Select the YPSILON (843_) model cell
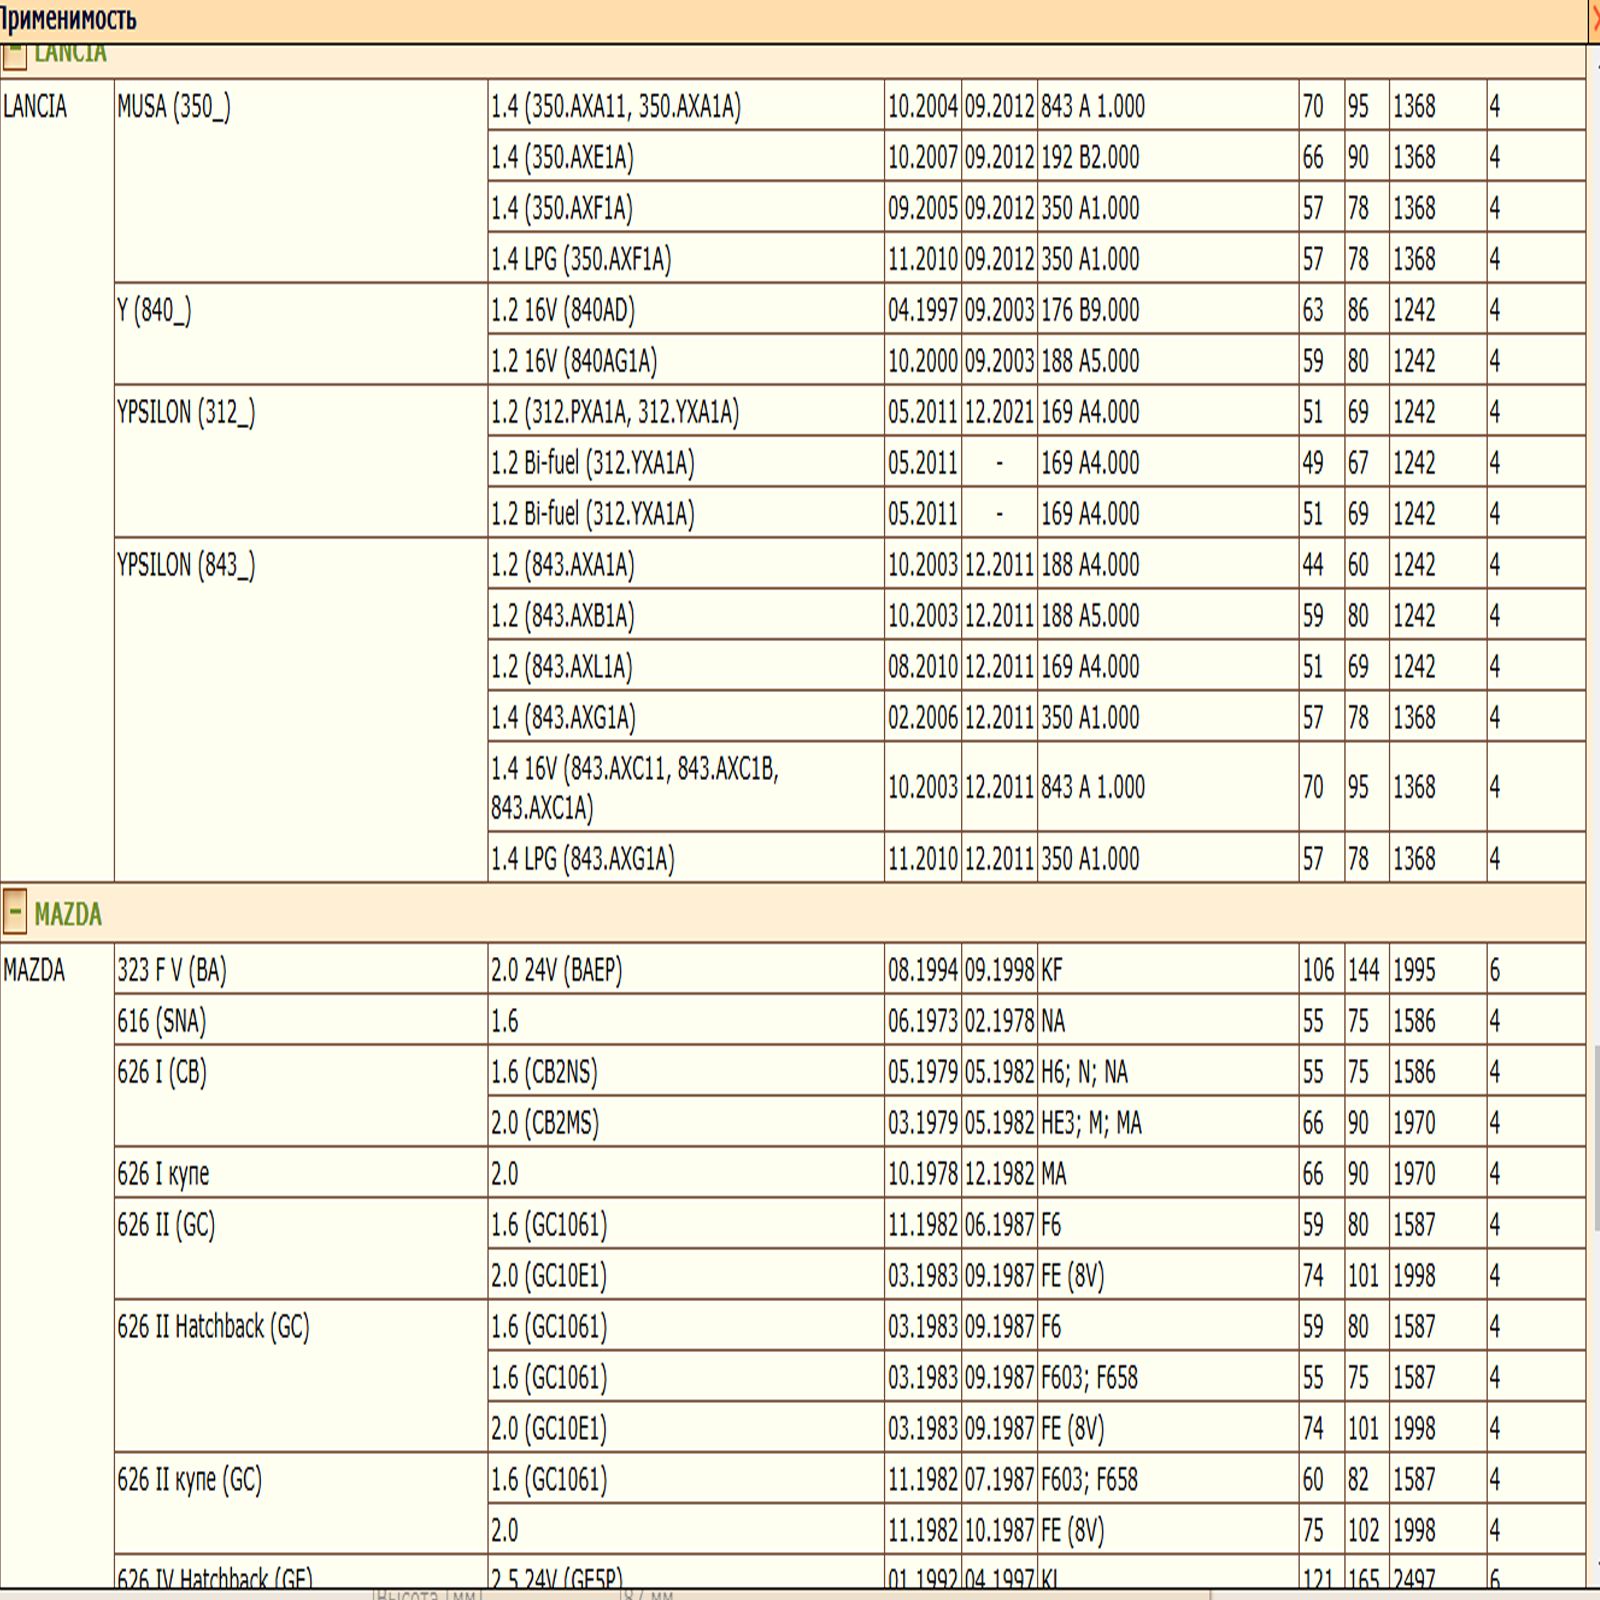The height and width of the screenshot is (1600, 1600). (x=186, y=566)
